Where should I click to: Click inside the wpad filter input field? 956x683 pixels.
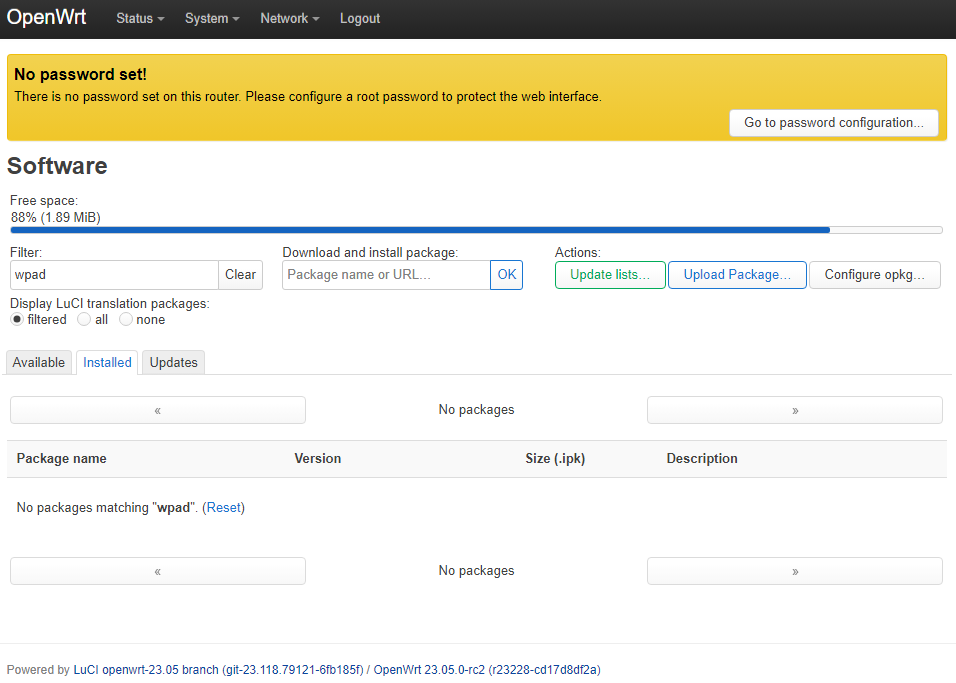(113, 274)
